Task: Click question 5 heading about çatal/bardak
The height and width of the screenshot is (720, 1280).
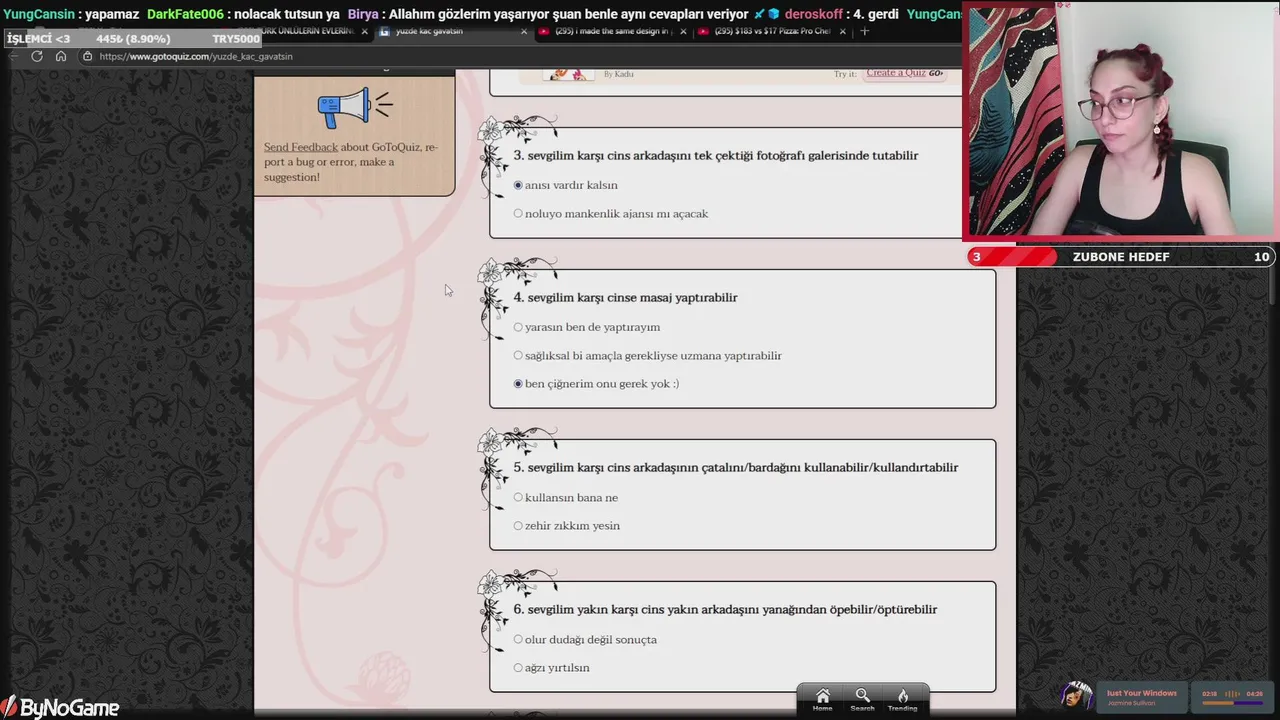Action: (736, 467)
